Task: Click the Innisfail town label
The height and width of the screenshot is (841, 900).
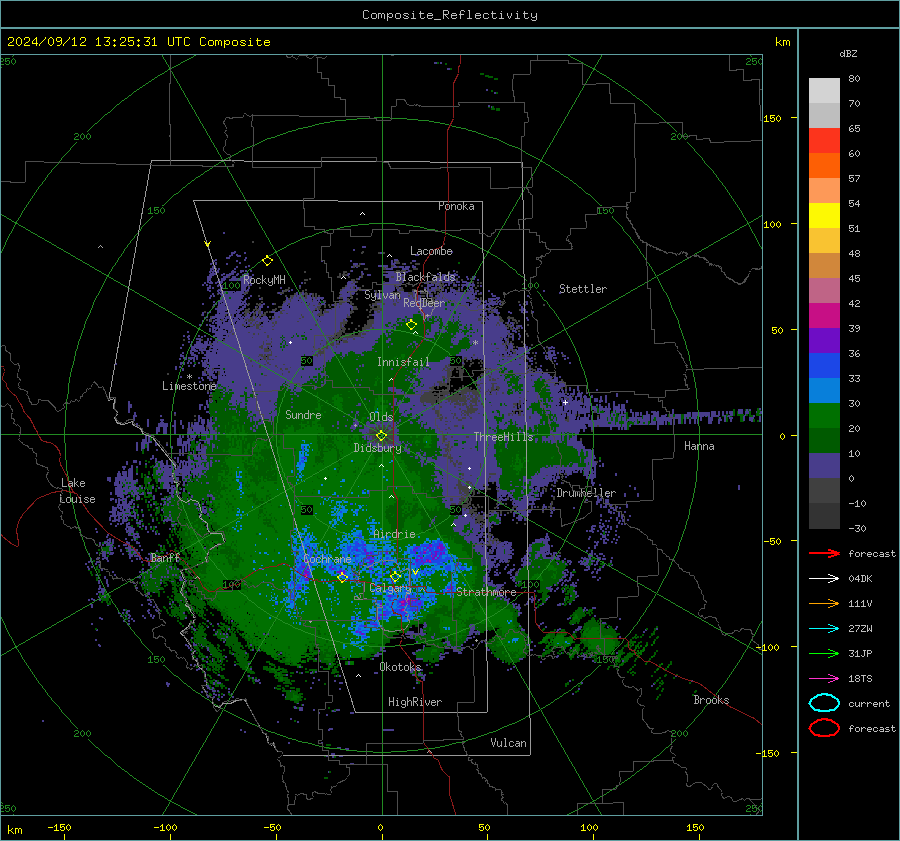Action: click(403, 362)
